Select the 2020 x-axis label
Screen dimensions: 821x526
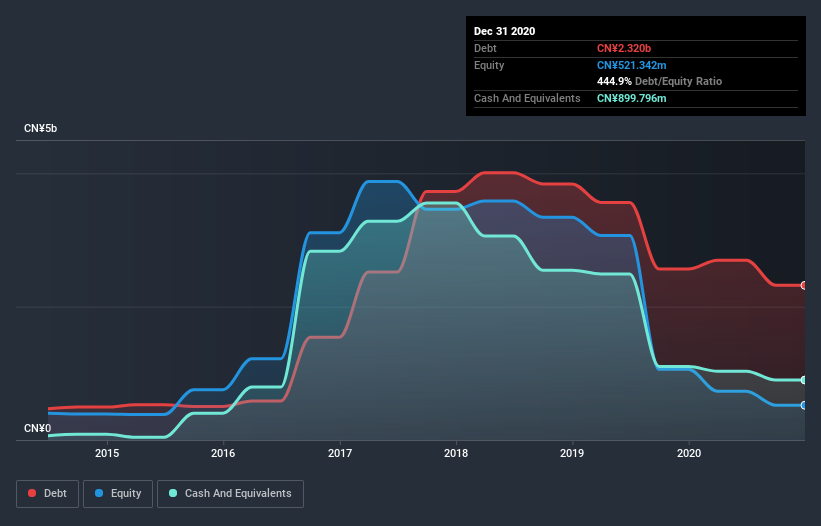coord(689,453)
